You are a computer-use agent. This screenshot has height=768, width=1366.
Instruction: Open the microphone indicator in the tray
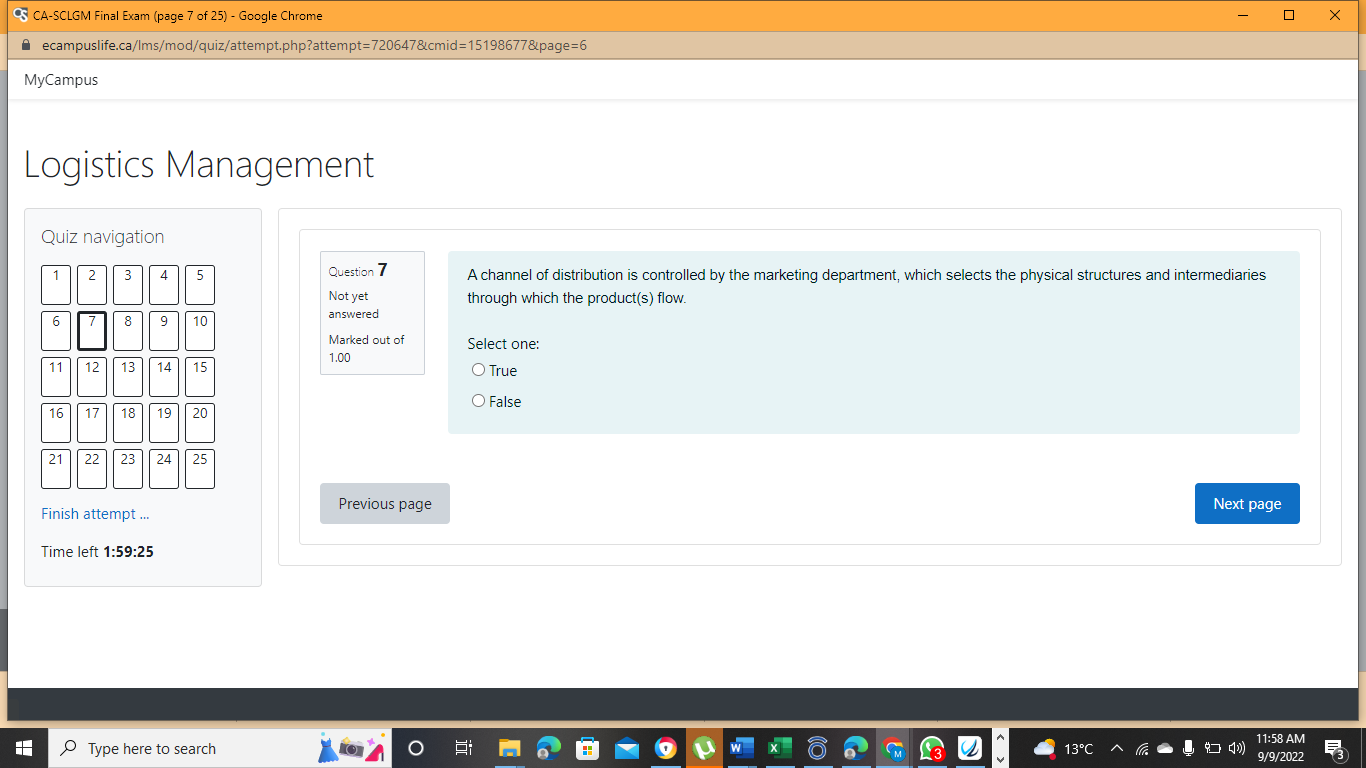[1188, 748]
